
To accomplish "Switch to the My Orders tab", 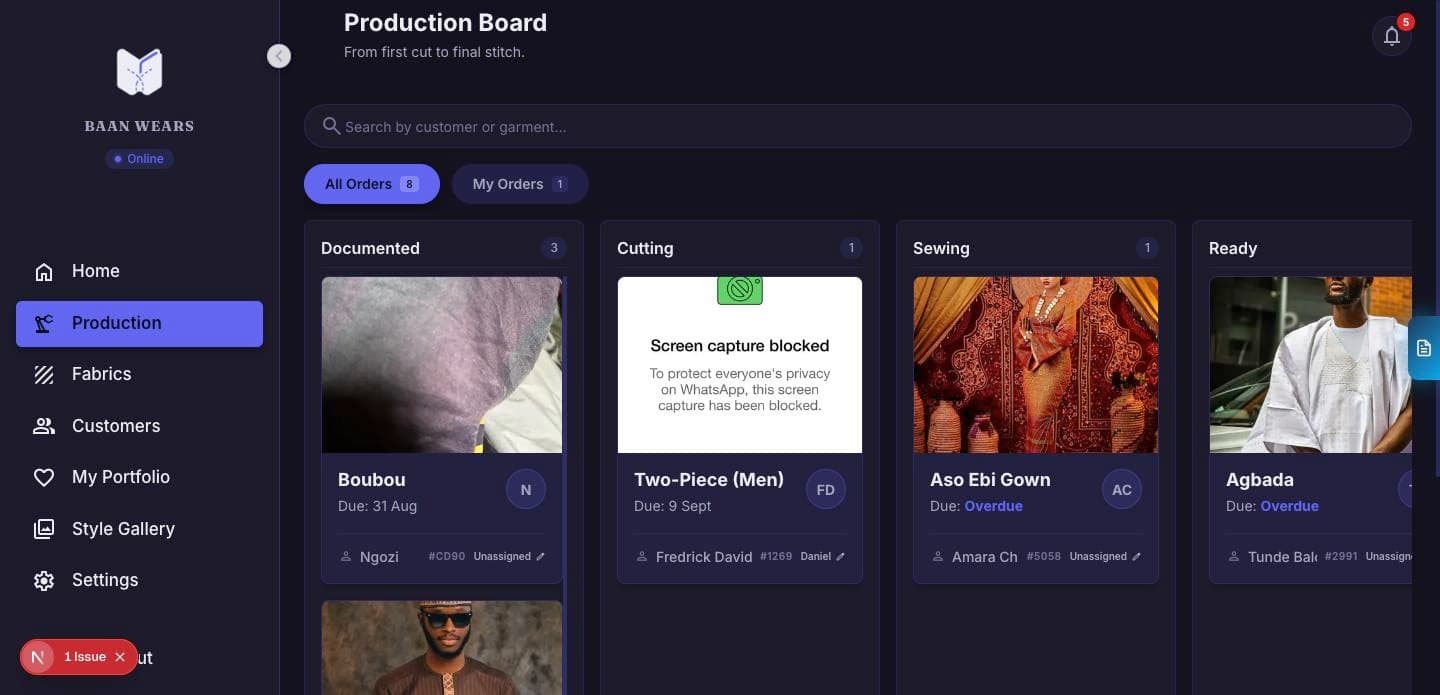I will click(520, 184).
